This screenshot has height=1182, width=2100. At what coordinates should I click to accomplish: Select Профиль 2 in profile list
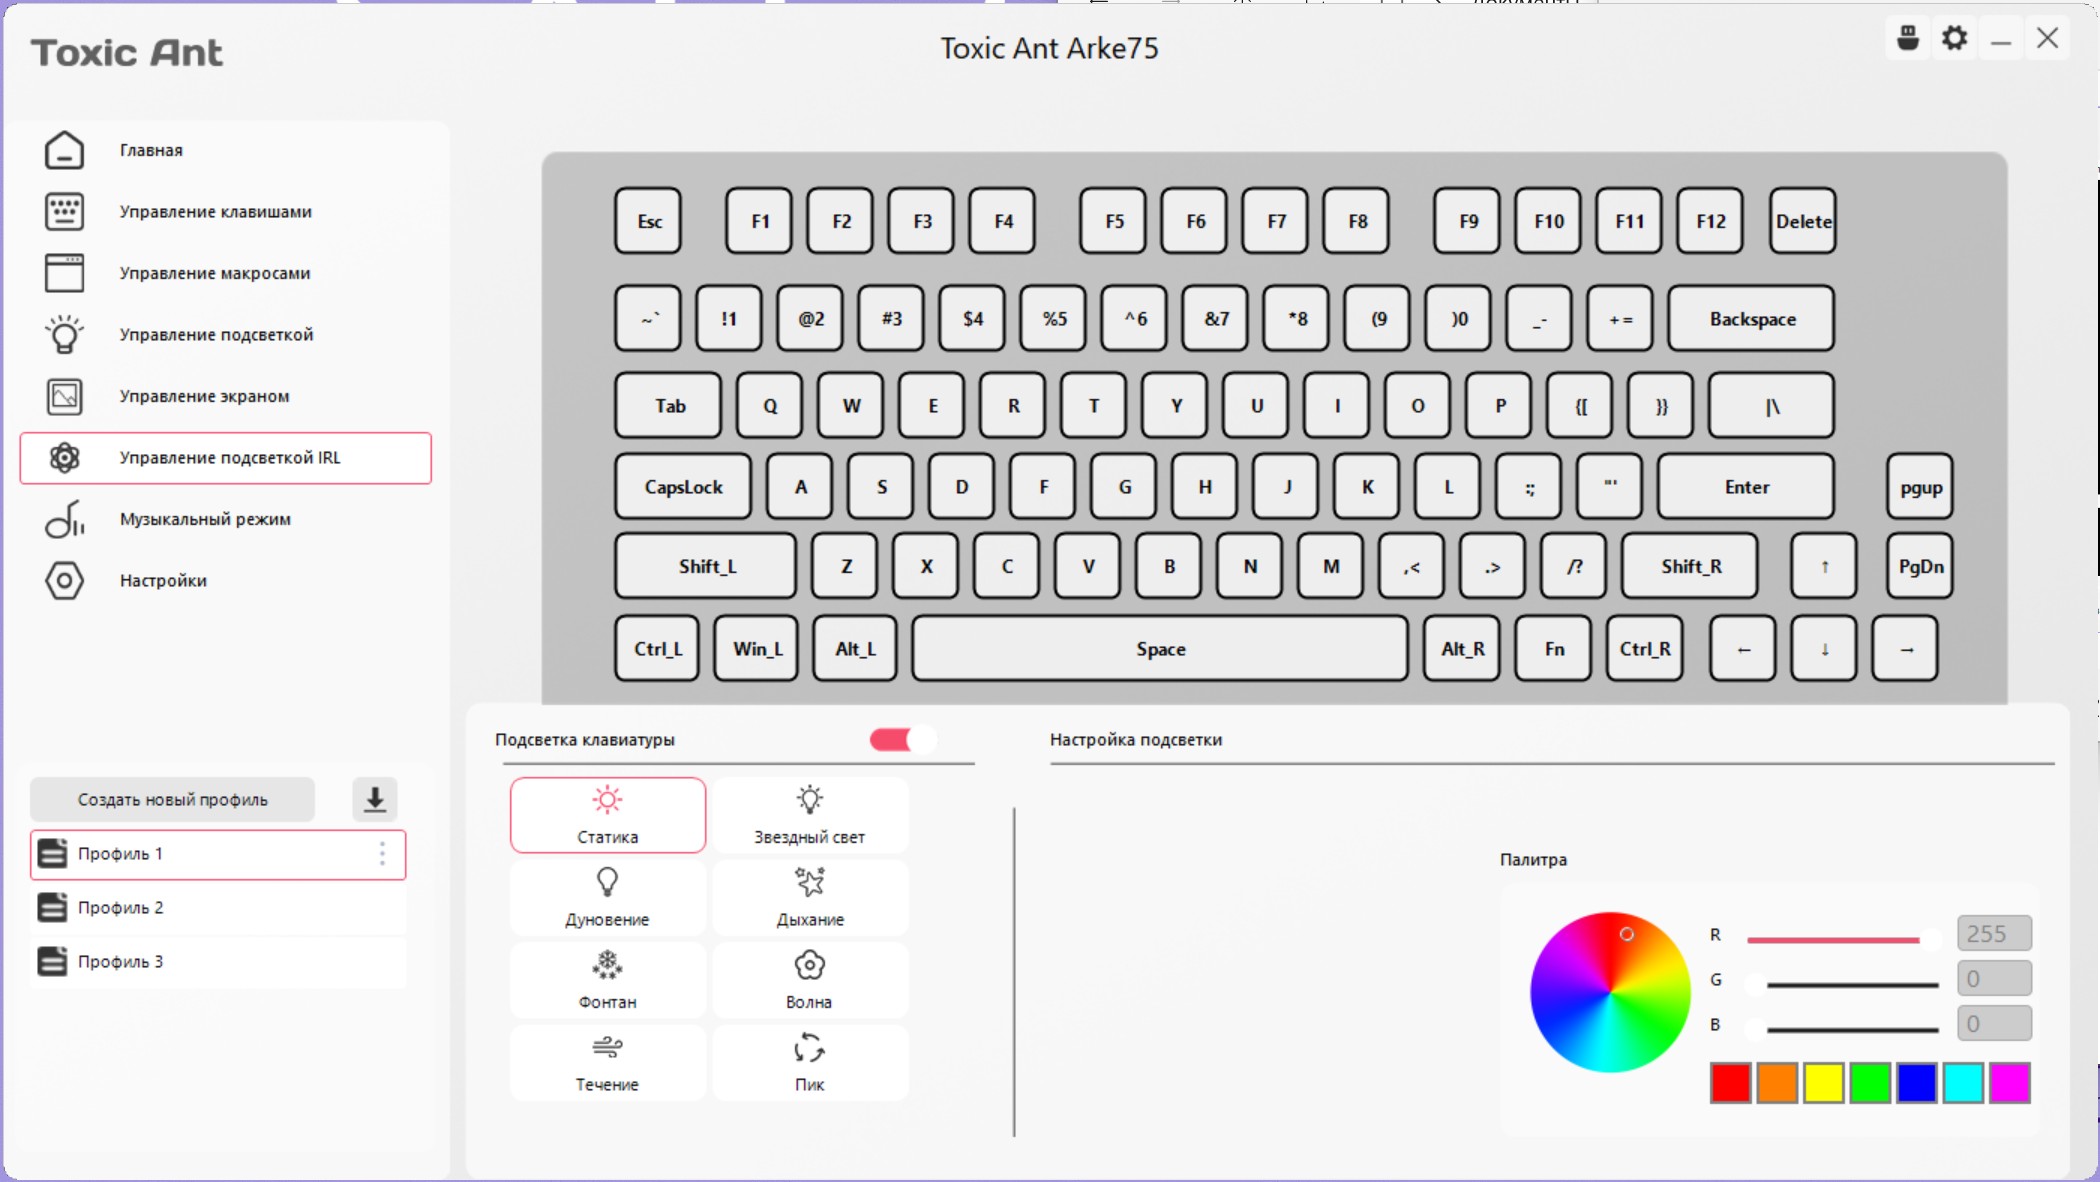[218, 907]
